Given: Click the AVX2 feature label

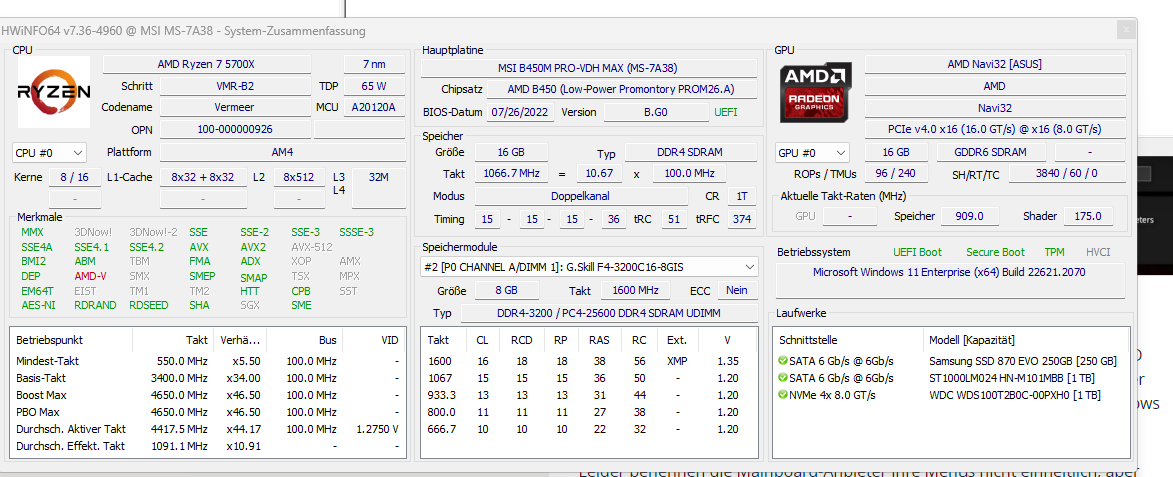Looking at the screenshot, I should click(252, 247).
